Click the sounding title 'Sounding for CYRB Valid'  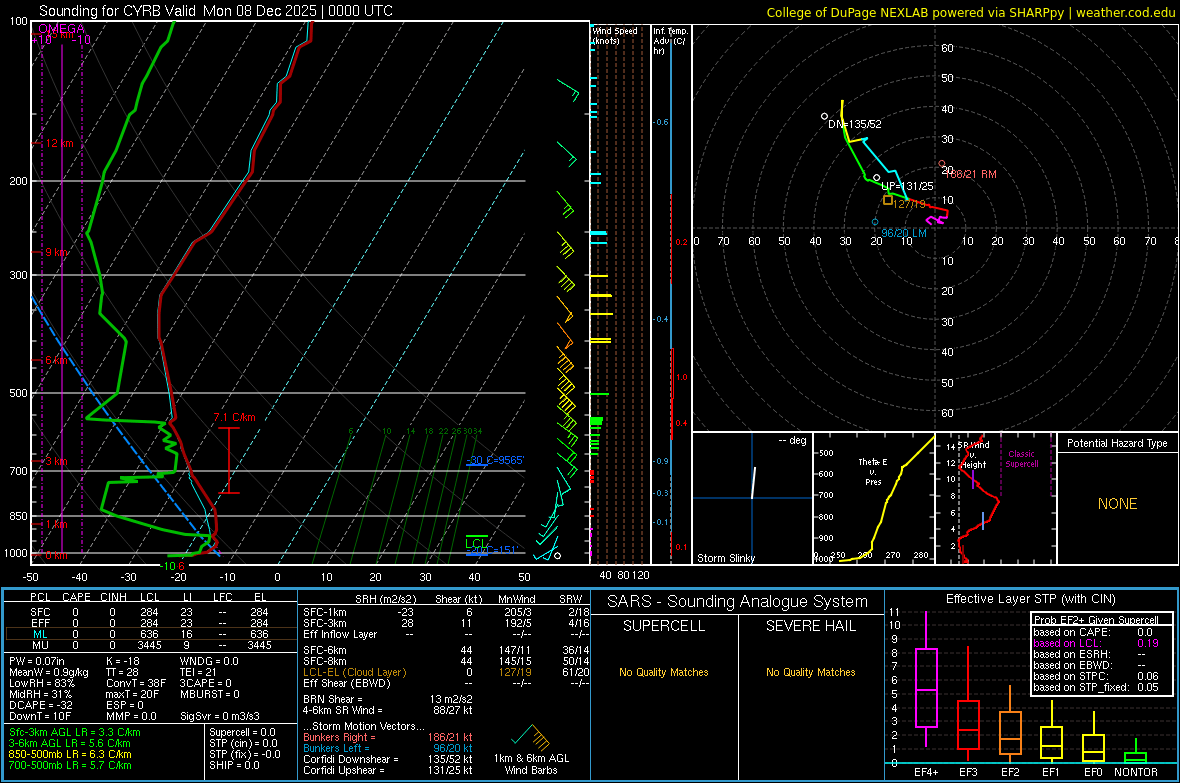click(117, 11)
